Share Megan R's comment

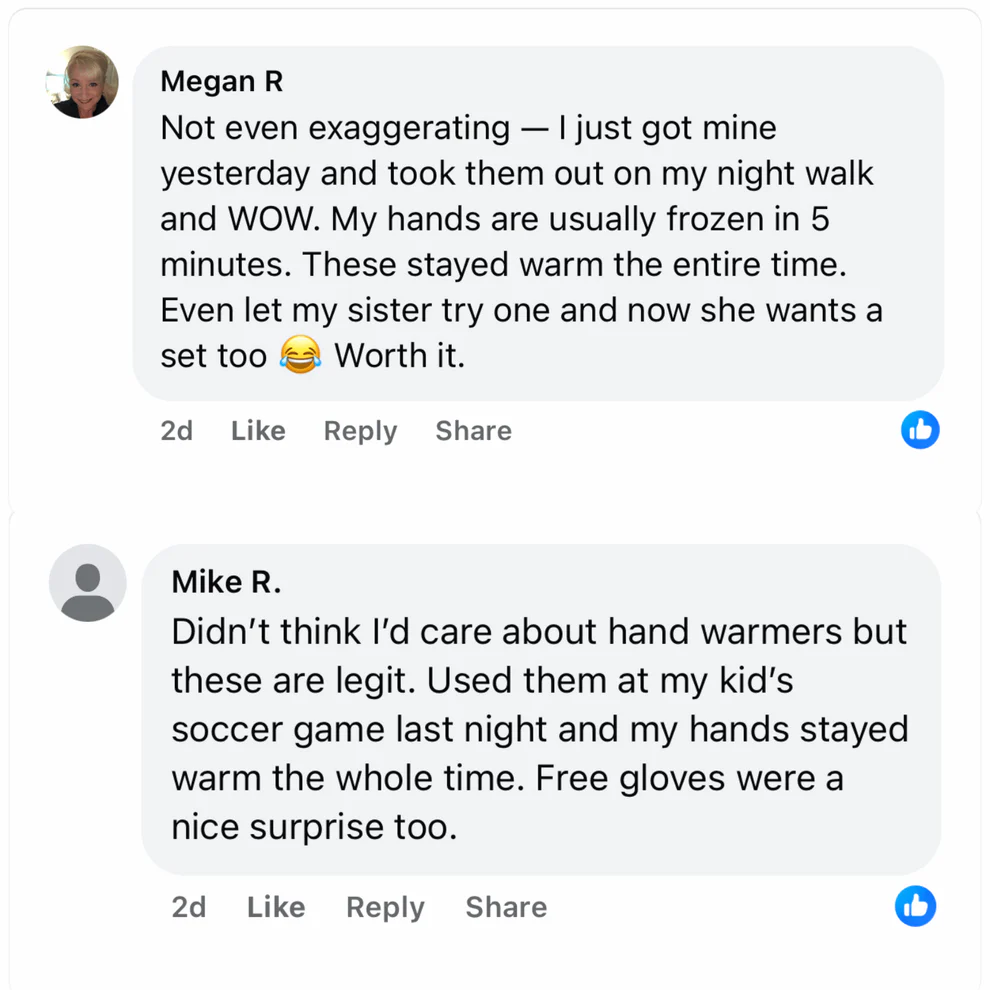pyautogui.click(x=473, y=431)
